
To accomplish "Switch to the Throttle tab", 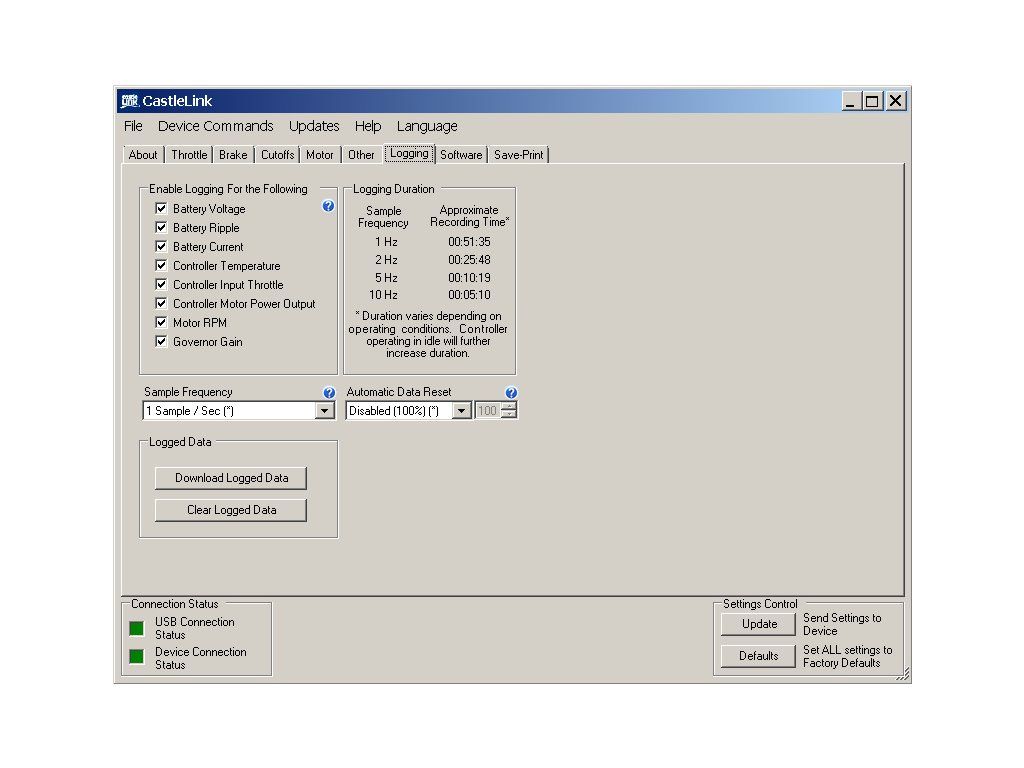I will click(x=189, y=155).
